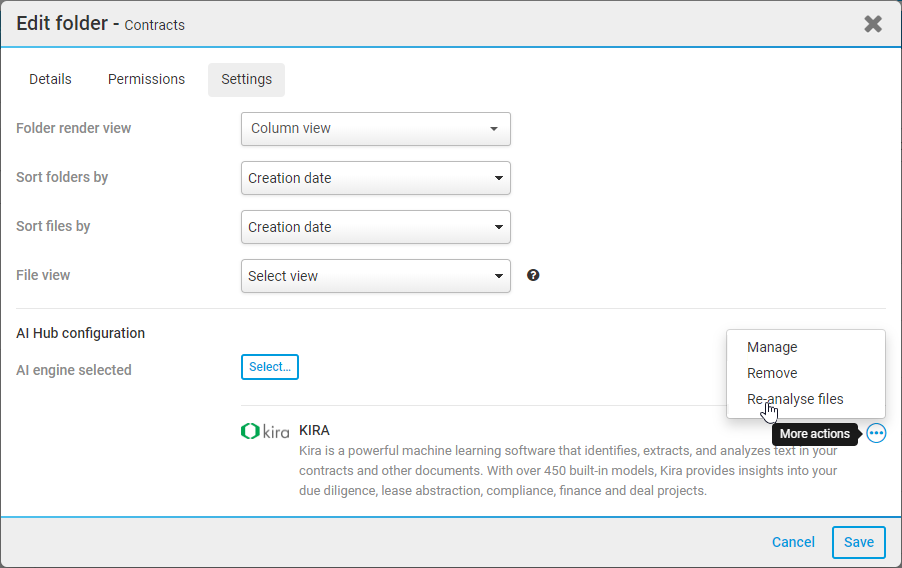
Task: Click the Select... AI engine button
Action: click(270, 367)
